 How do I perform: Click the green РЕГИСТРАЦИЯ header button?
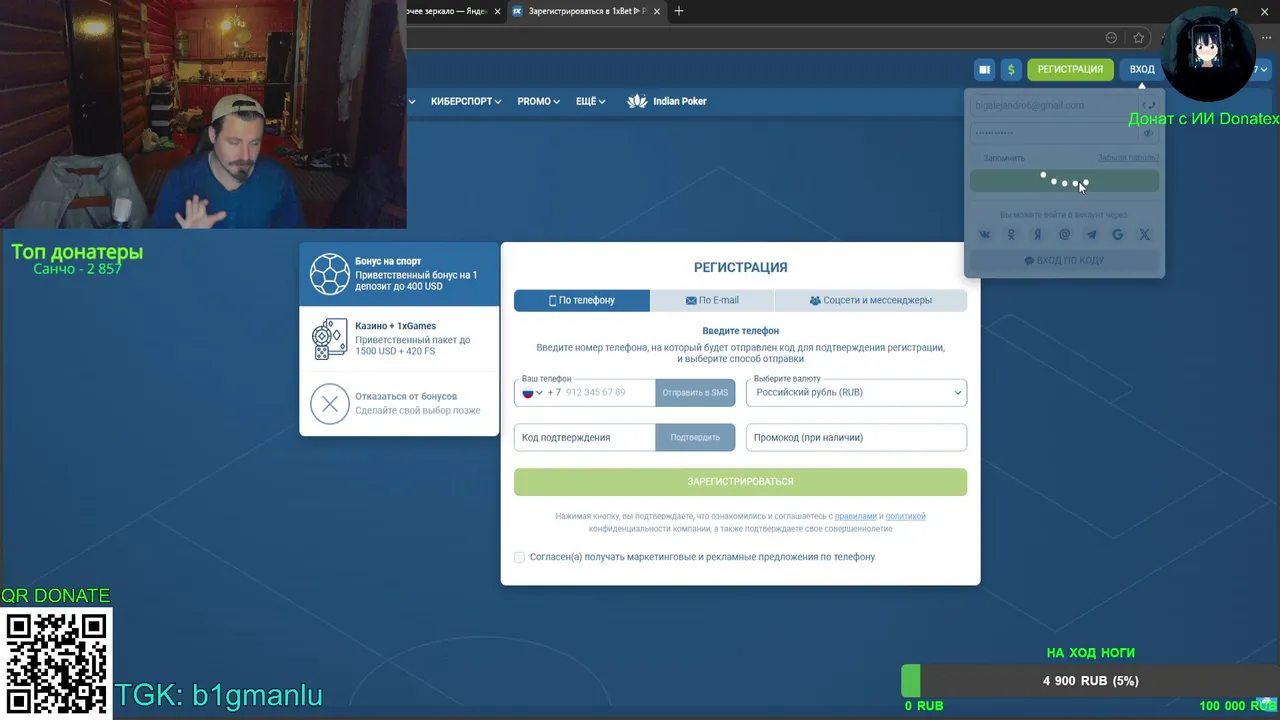(x=1070, y=69)
